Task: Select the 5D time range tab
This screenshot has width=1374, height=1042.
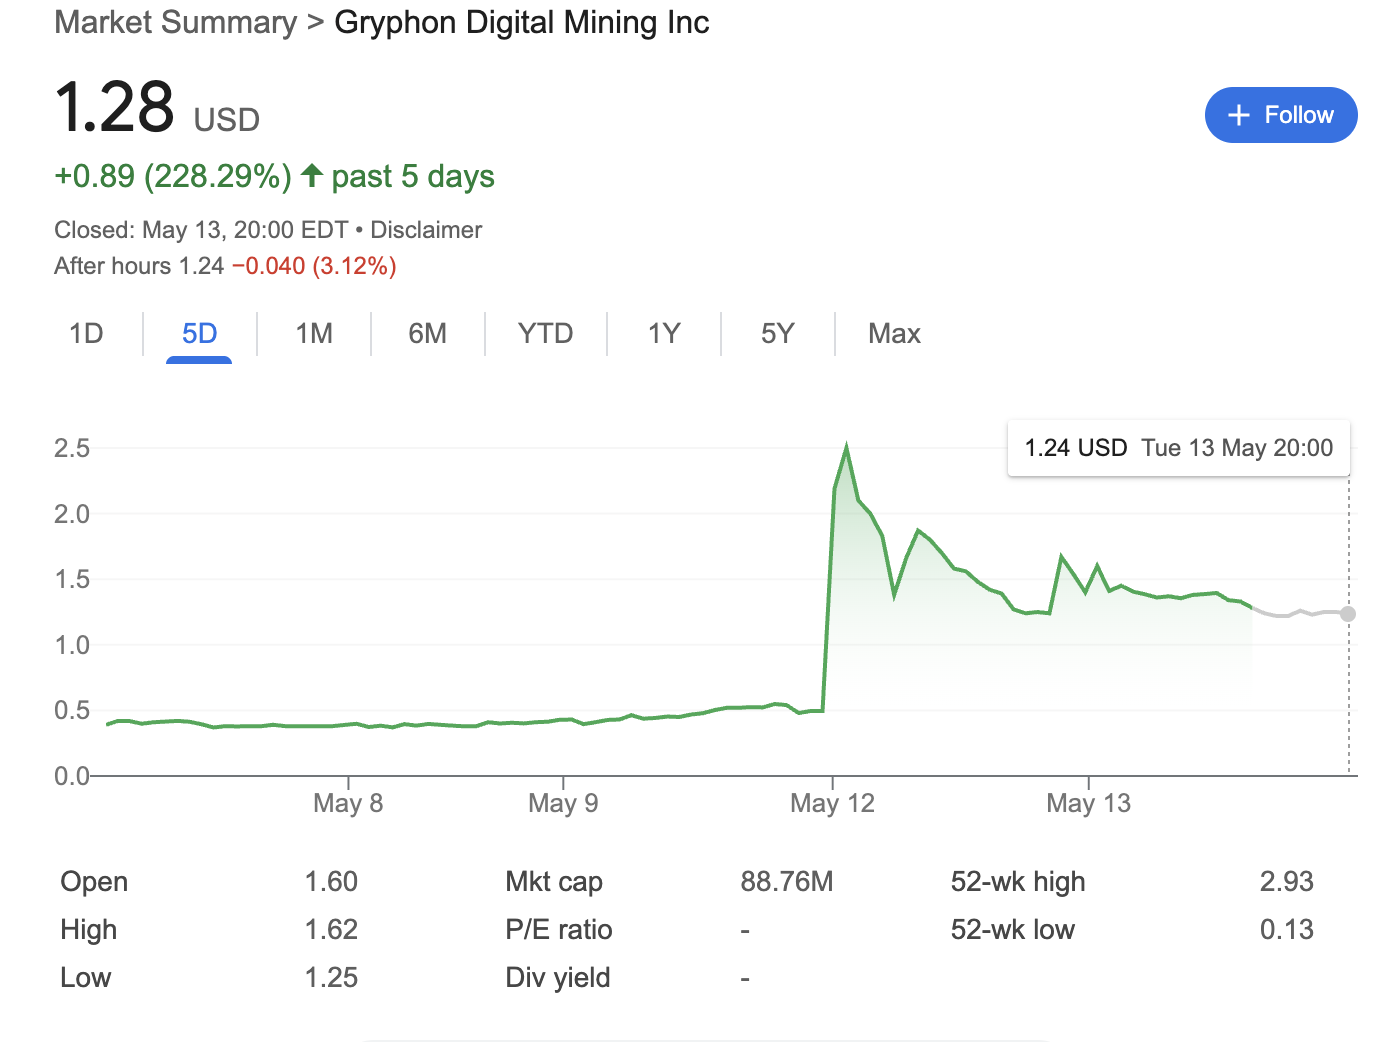Action: coord(199,334)
